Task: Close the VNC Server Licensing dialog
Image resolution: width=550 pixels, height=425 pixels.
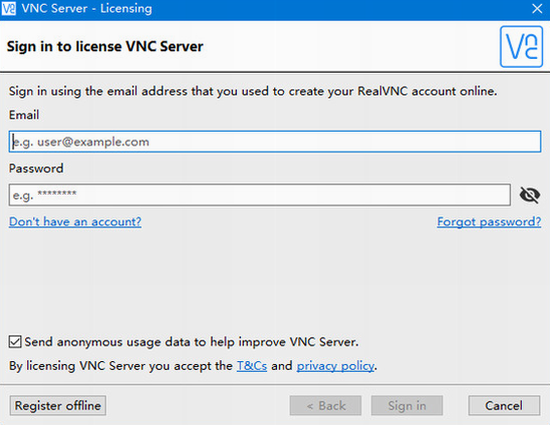Action: pos(537,8)
